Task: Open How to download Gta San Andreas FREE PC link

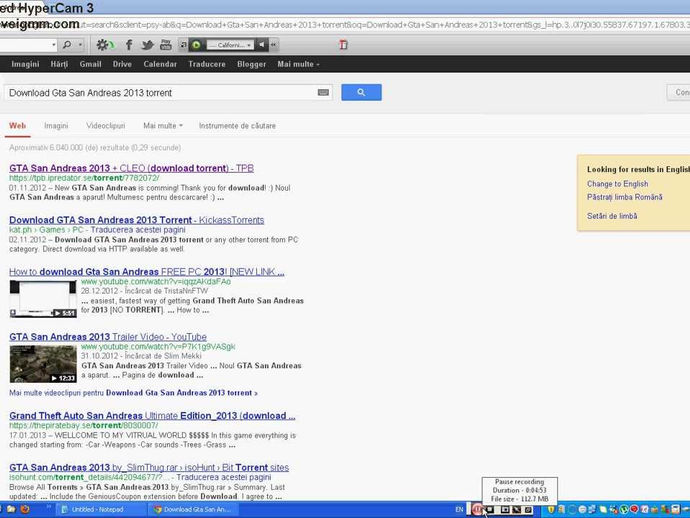Action: coord(147,272)
